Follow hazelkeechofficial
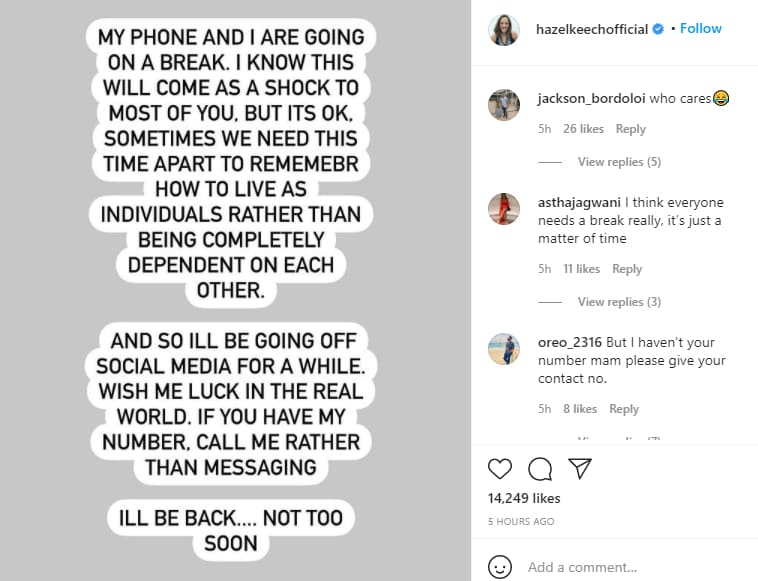The width and height of the screenshot is (758, 581). pos(700,29)
